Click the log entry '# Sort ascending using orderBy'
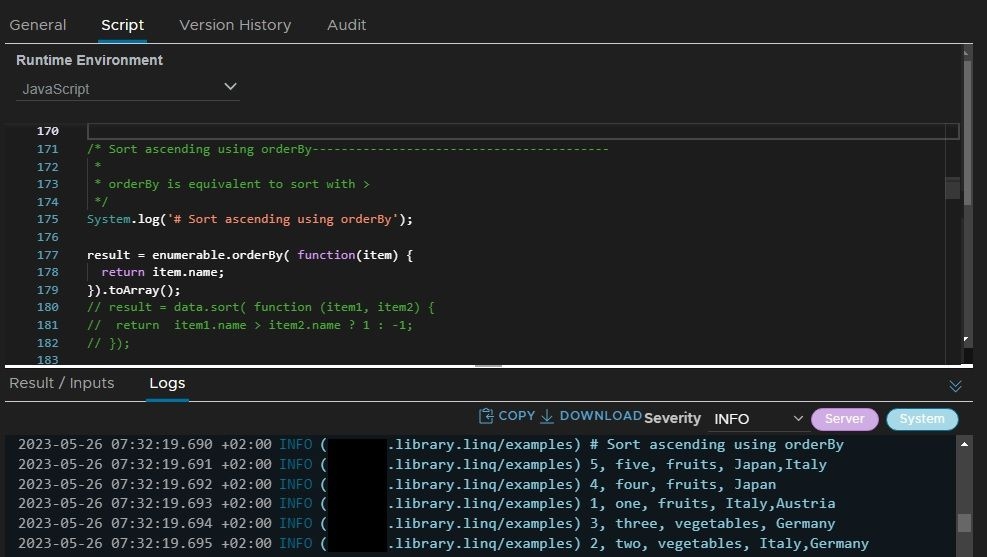Screen dimensions: 987x557 [716, 444]
